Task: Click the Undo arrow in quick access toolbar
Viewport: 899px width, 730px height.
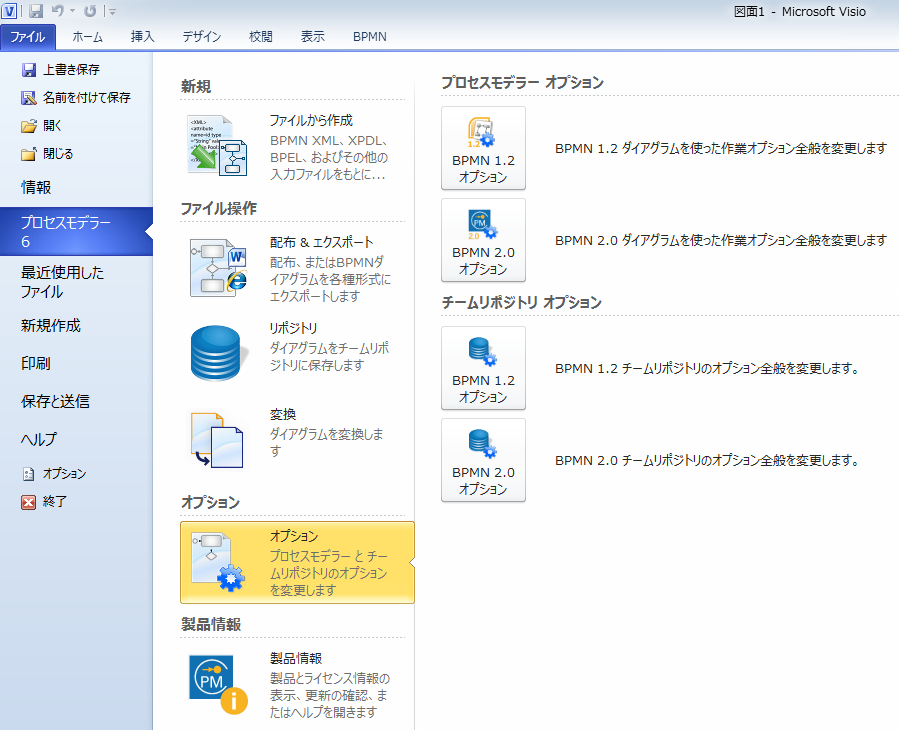Action: pos(57,11)
